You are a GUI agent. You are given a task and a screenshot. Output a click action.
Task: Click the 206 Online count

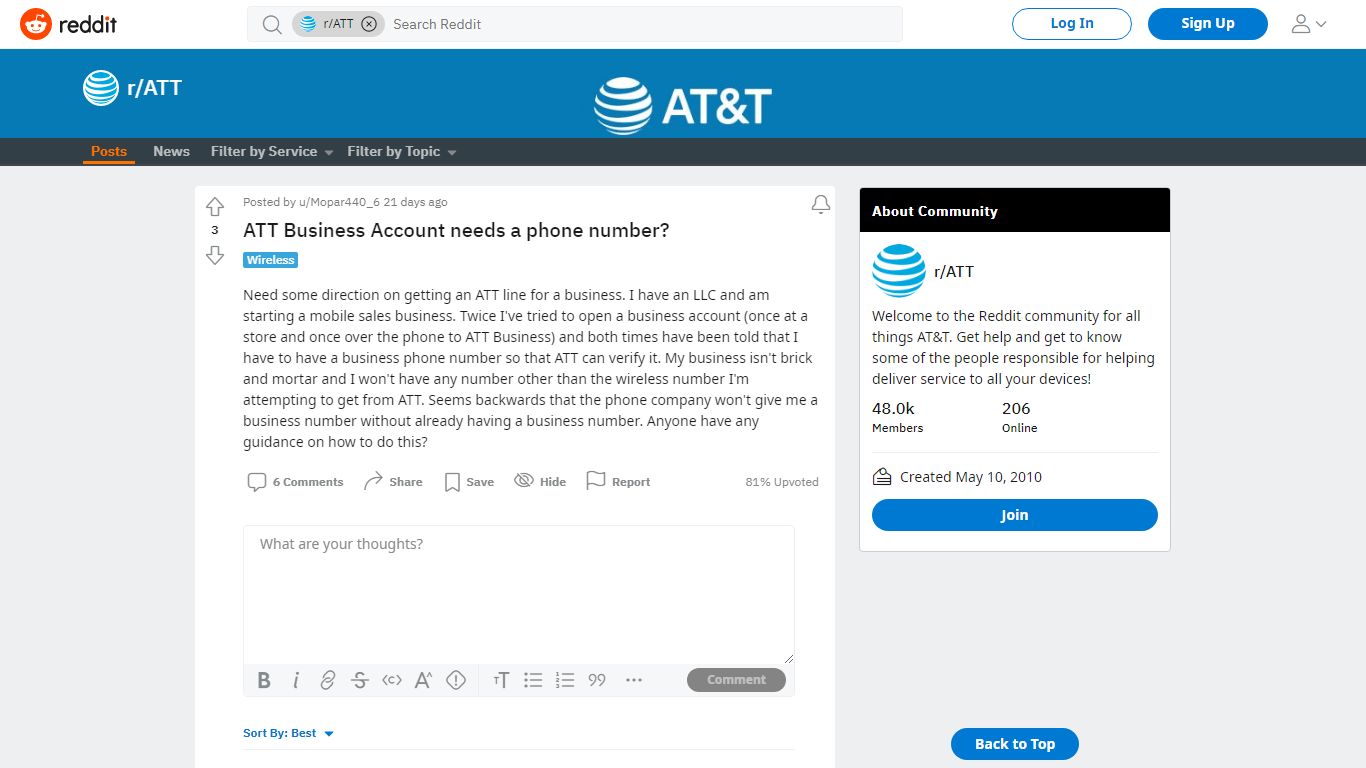tap(1020, 417)
